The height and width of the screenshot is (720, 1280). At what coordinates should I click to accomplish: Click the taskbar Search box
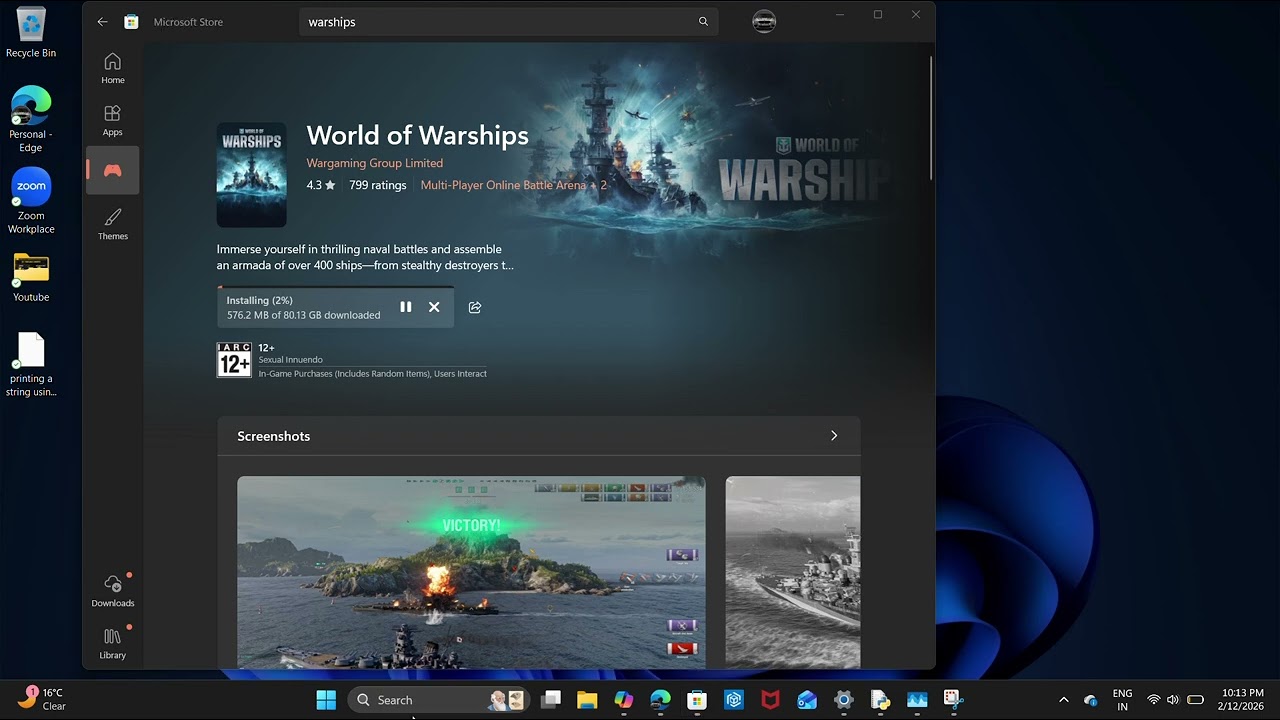click(439, 700)
